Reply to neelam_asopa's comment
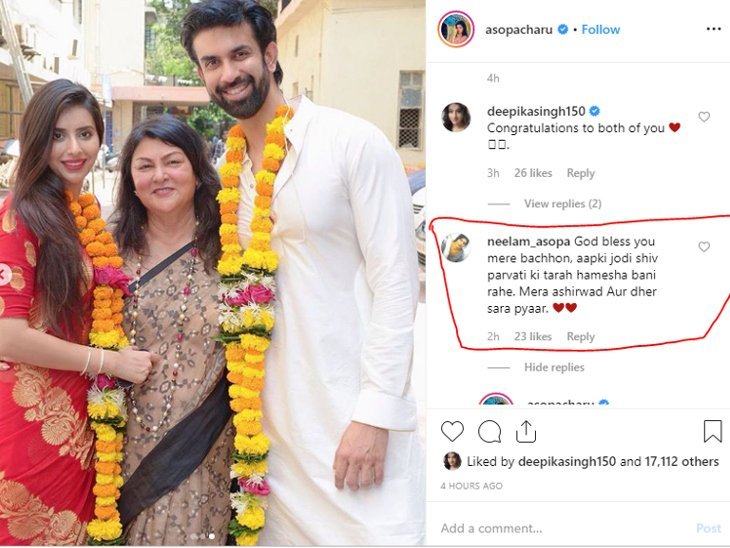 (581, 337)
